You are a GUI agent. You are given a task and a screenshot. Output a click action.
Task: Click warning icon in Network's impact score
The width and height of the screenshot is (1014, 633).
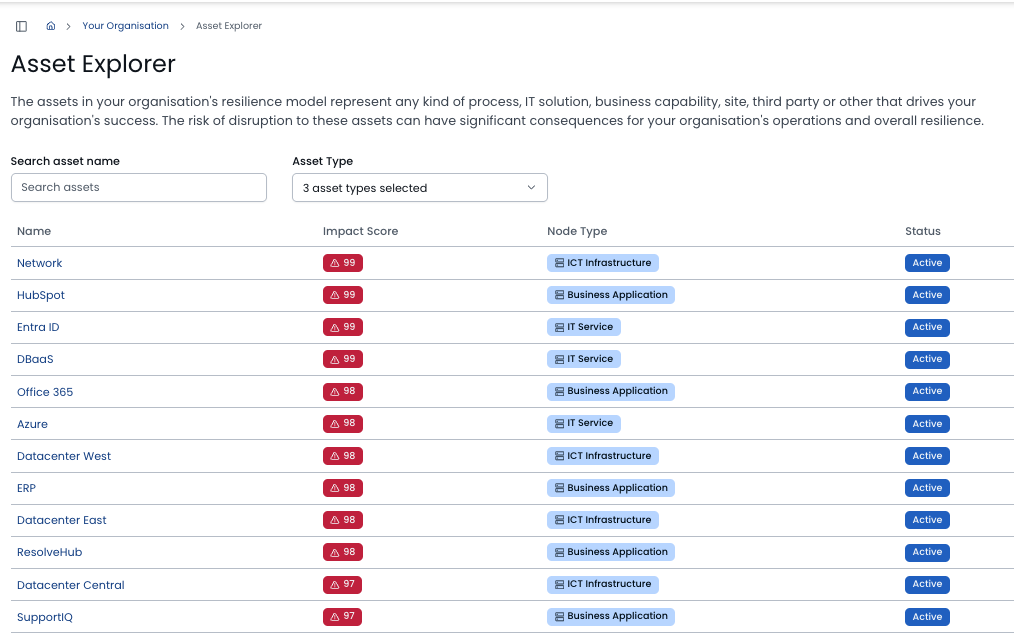point(335,263)
